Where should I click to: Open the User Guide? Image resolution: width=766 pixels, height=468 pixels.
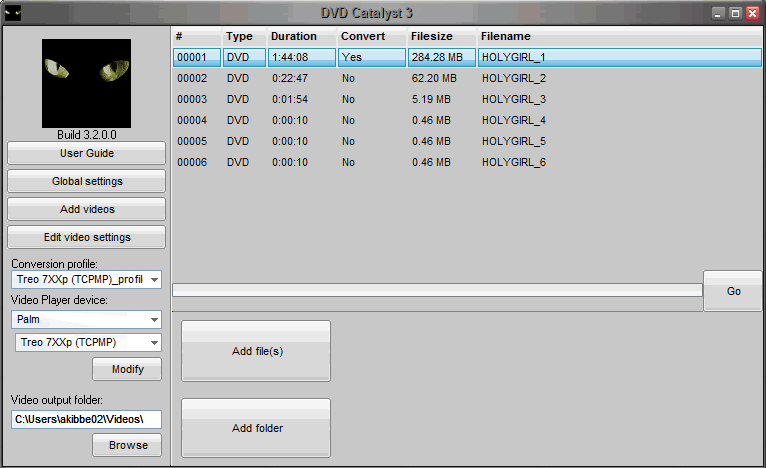(86, 153)
